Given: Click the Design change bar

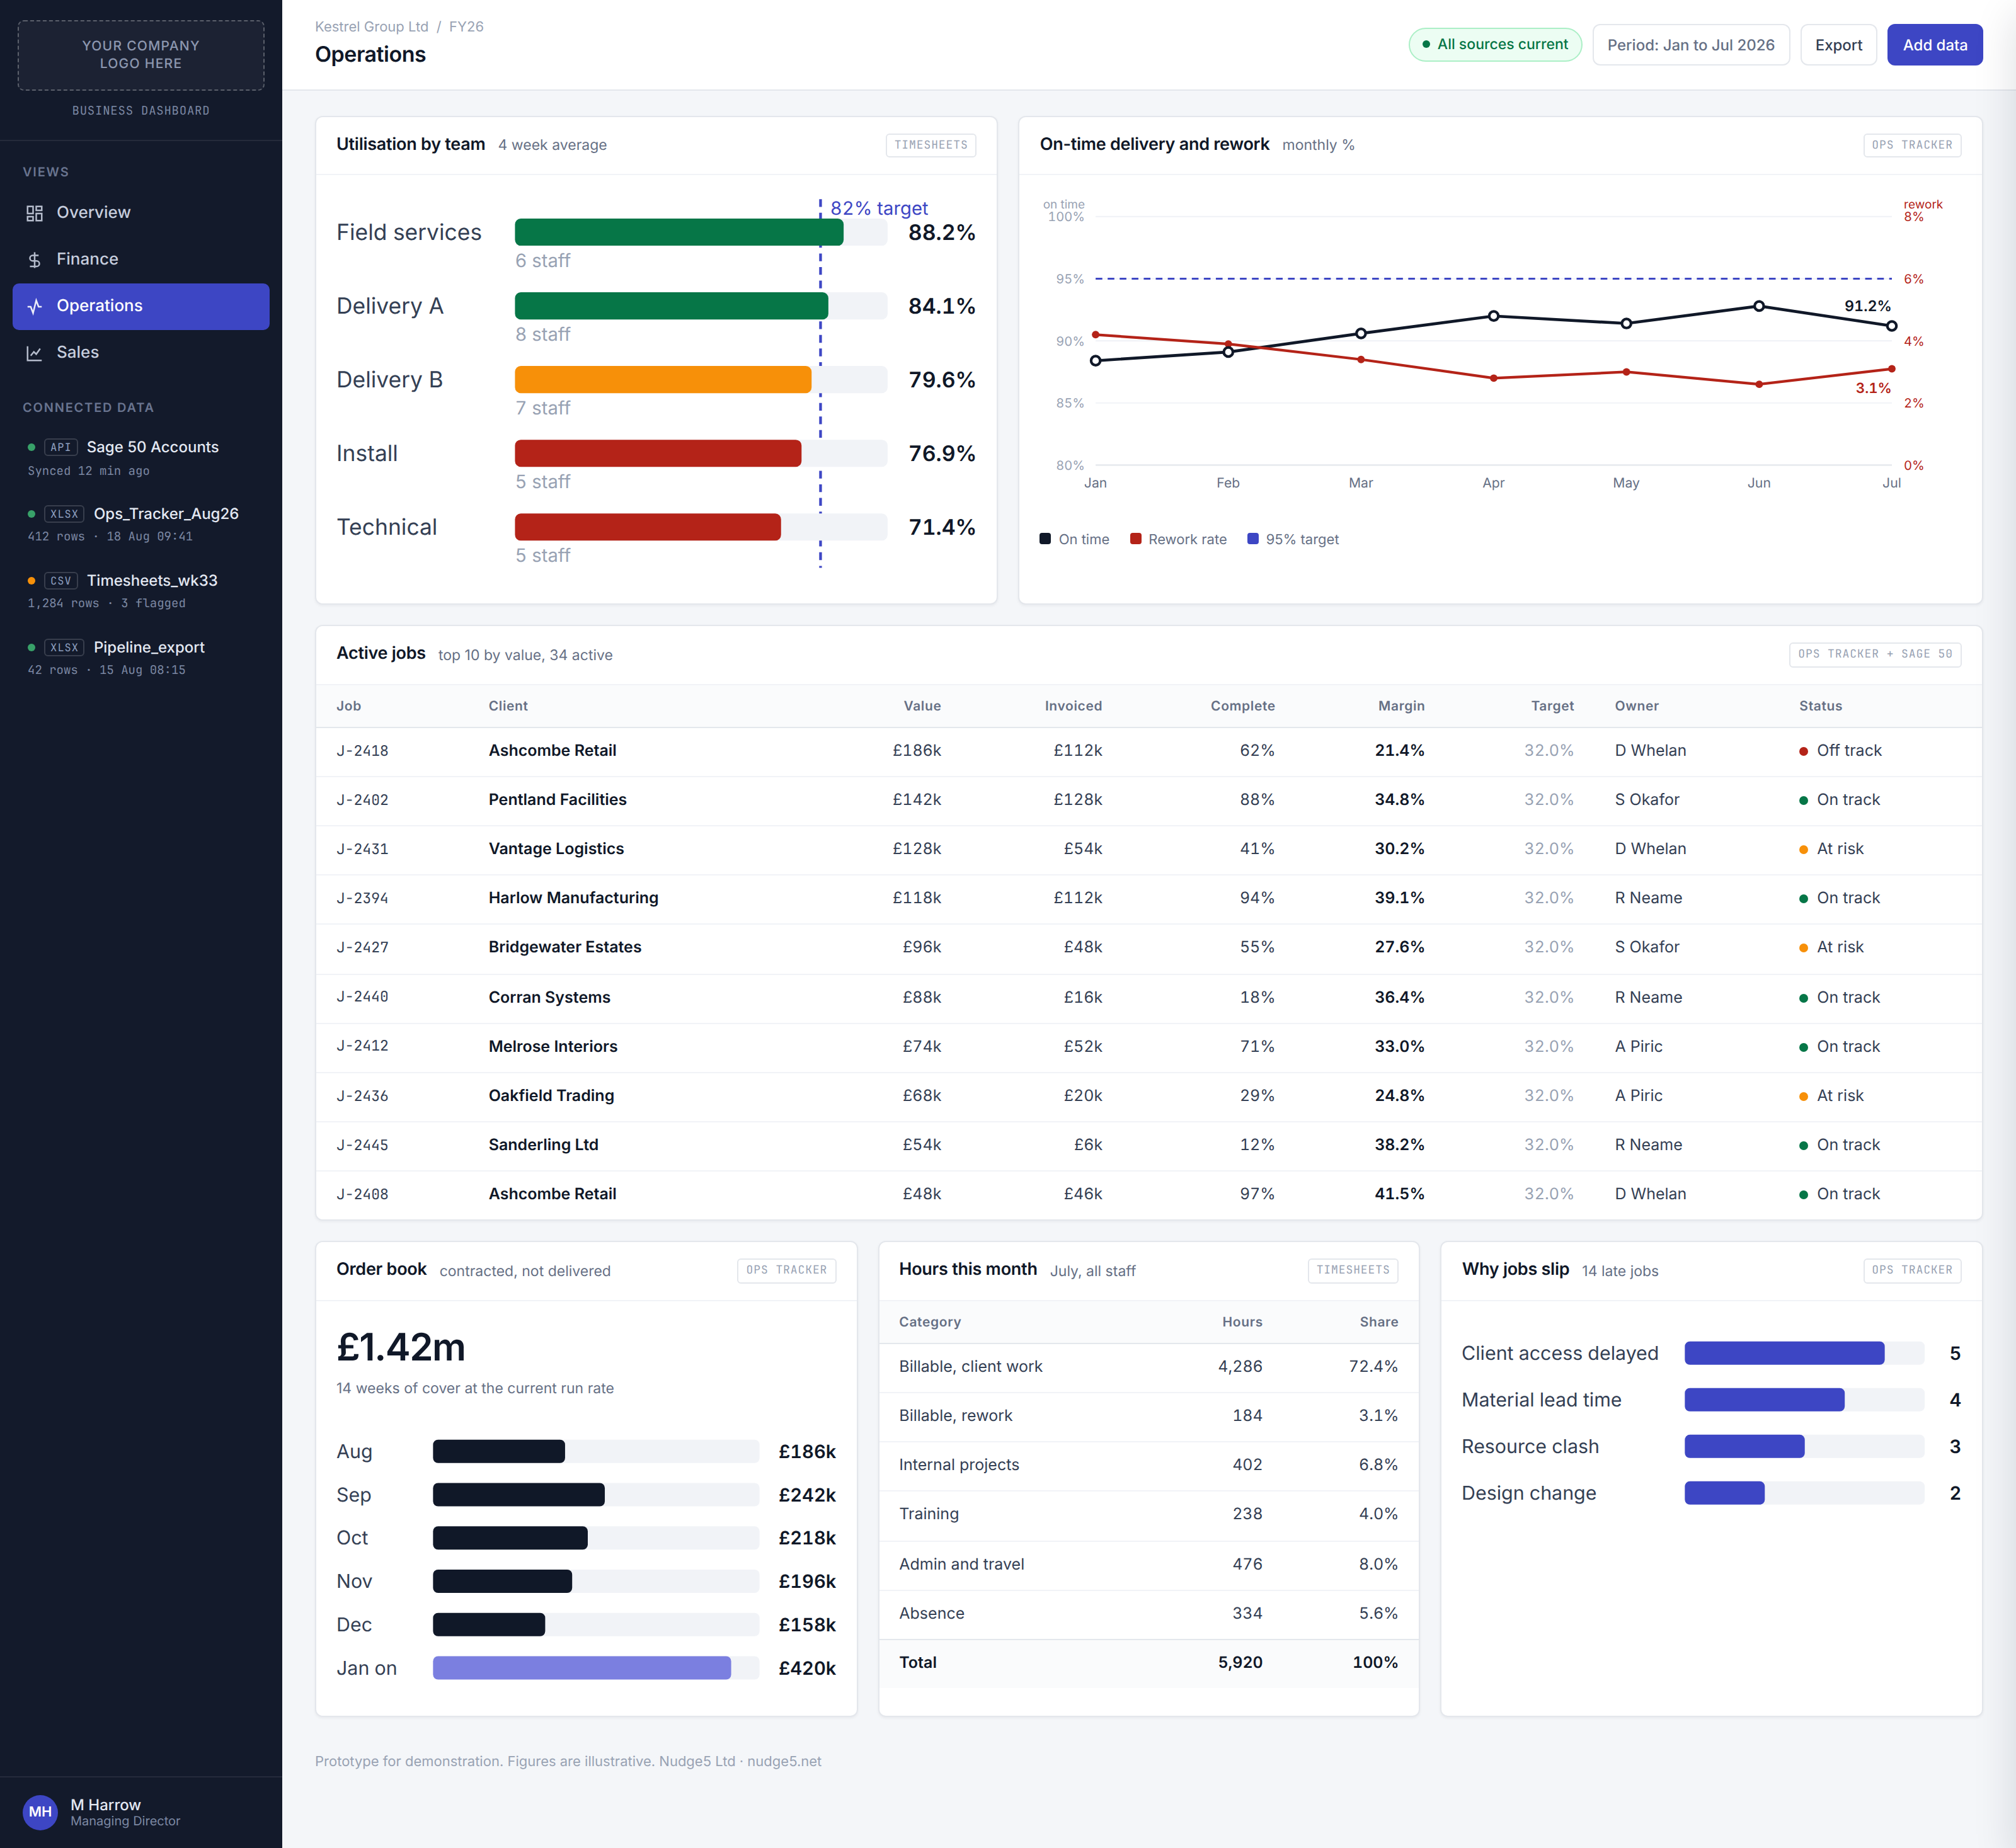Looking at the screenshot, I should pos(1724,1493).
